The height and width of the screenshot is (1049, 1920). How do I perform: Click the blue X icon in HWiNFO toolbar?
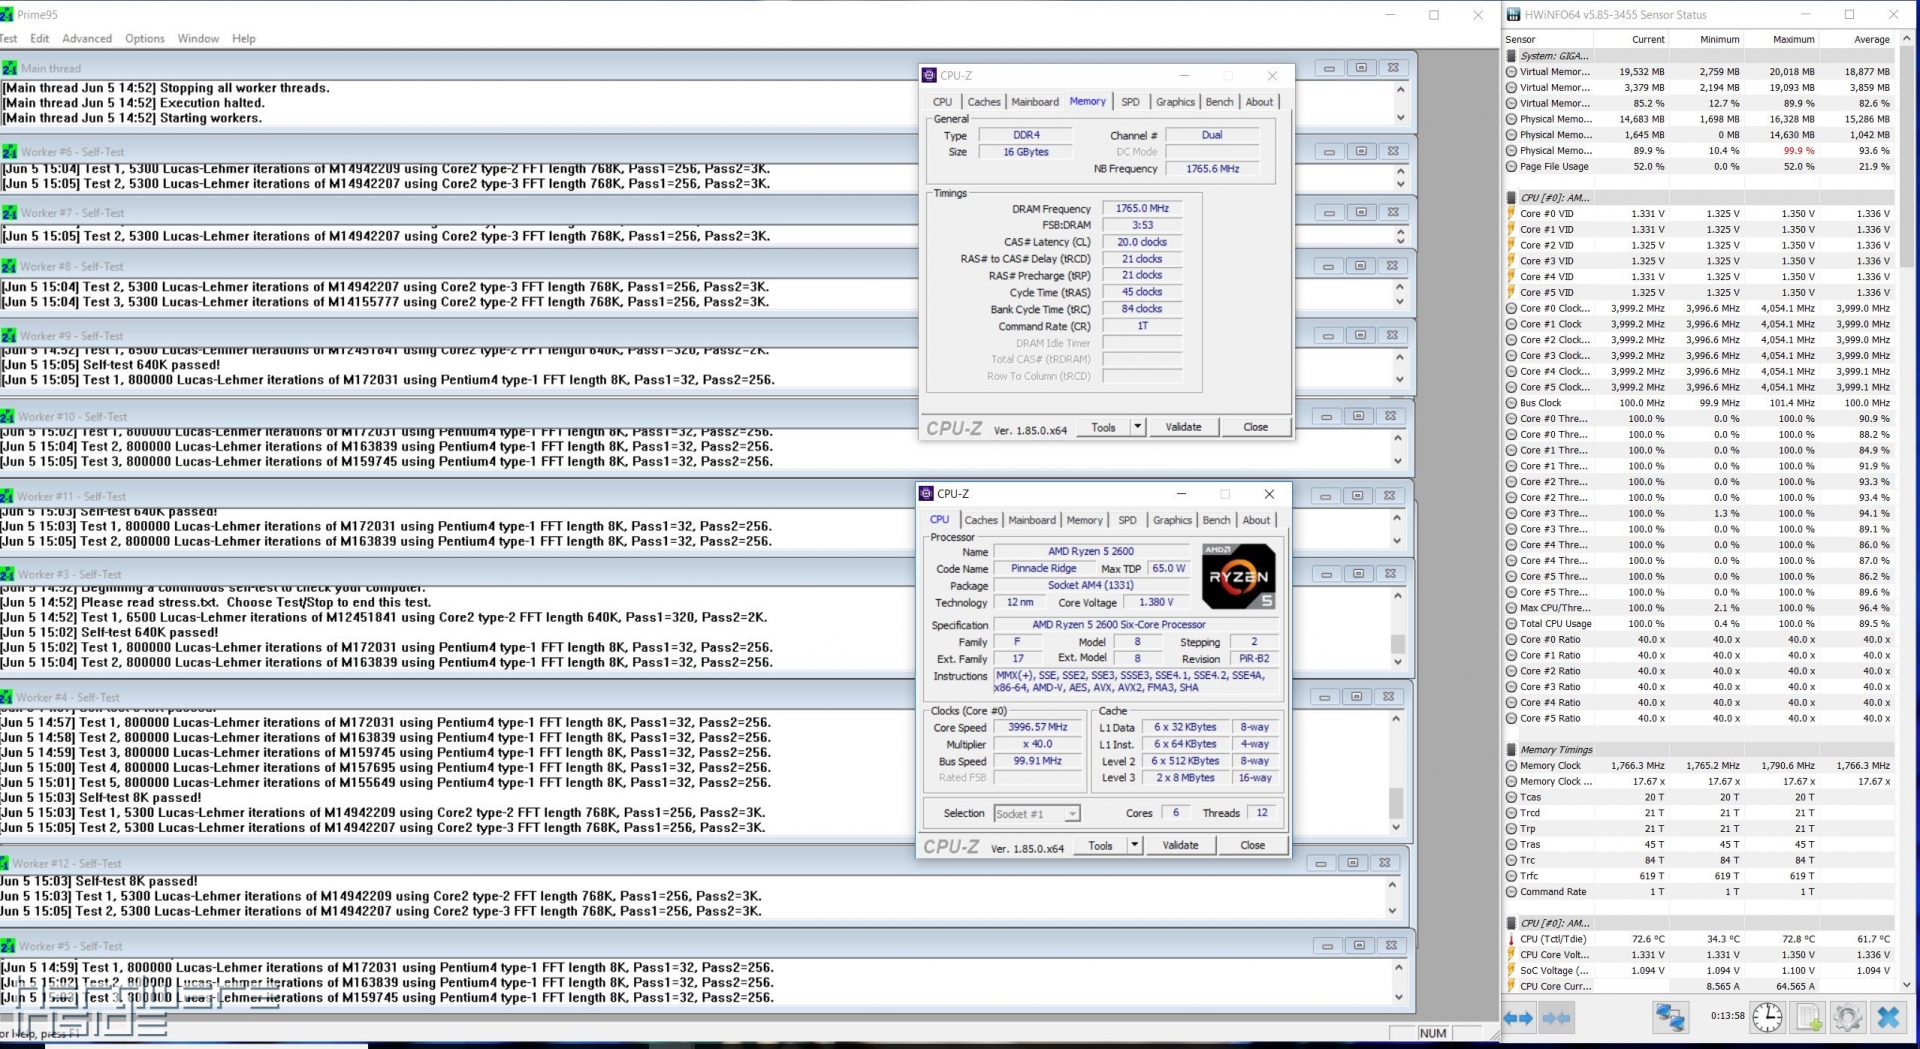(x=1888, y=1018)
